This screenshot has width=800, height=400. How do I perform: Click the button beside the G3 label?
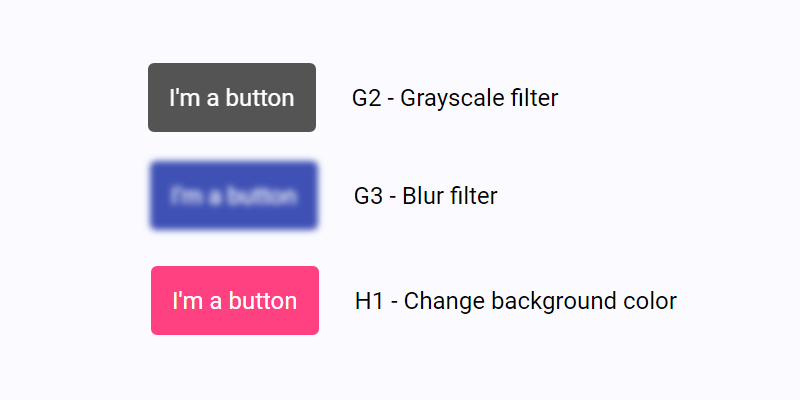234,196
